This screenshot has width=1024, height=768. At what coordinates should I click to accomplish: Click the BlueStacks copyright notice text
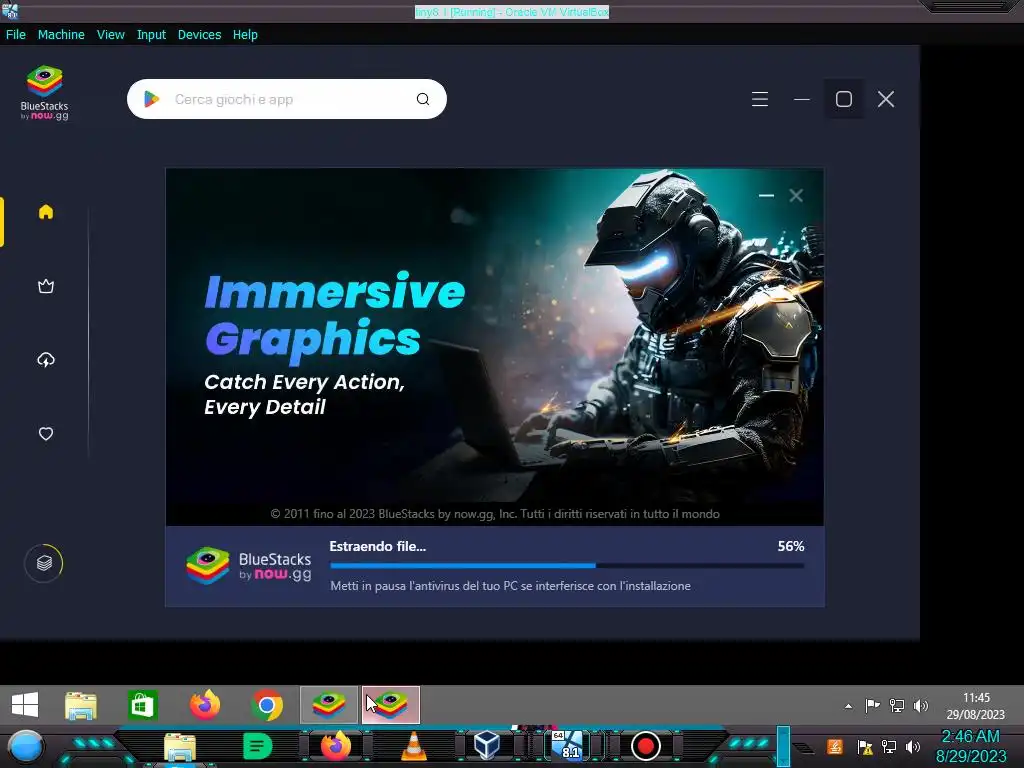point(495,514)
